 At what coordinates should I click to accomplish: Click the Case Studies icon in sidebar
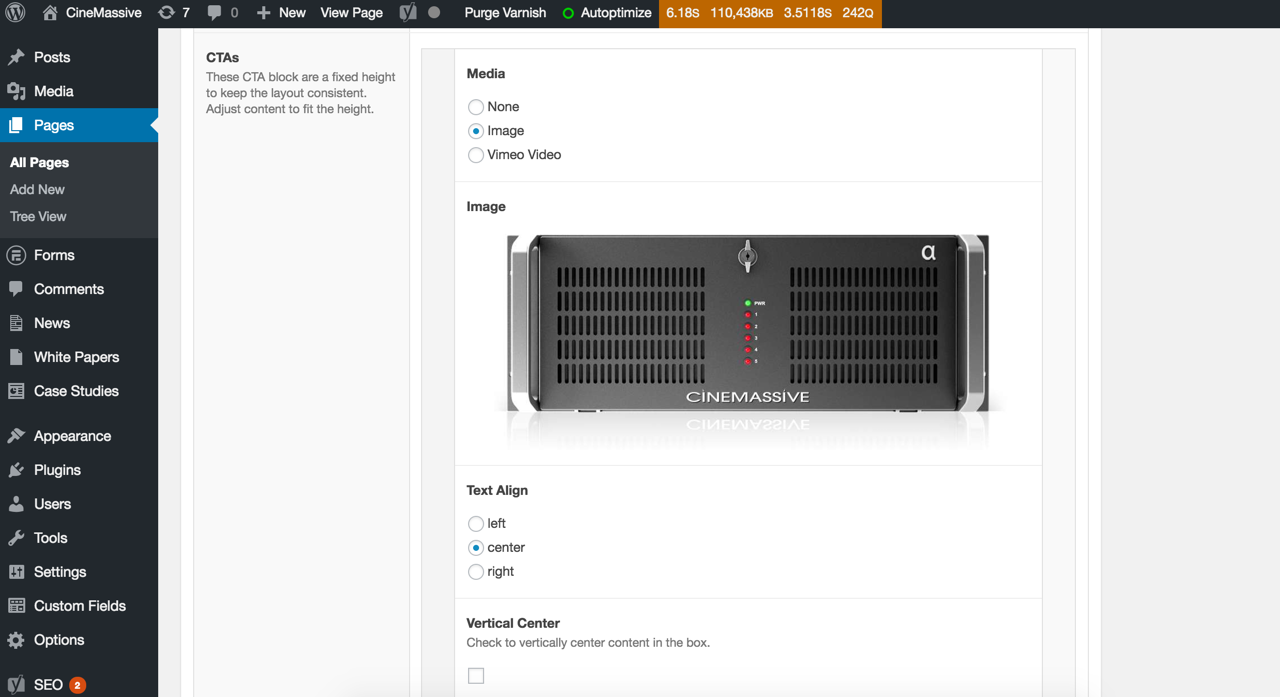point(16,392)
